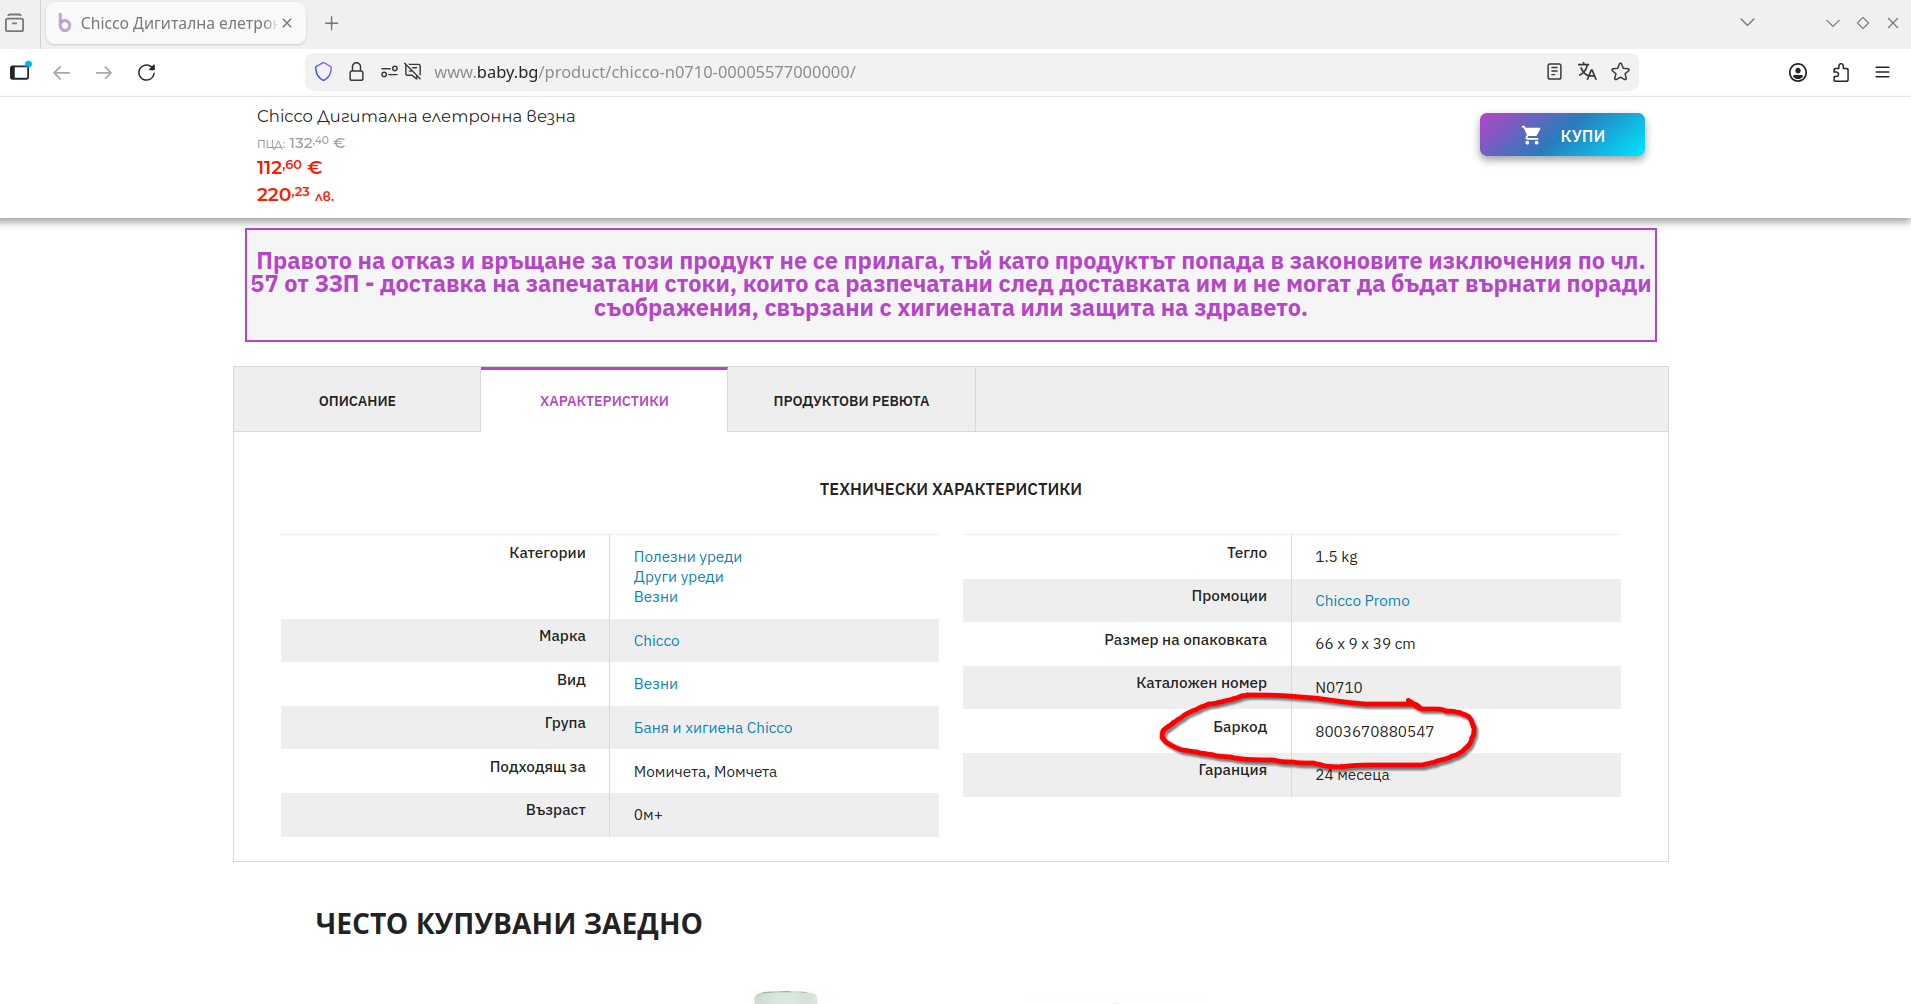Image resolution: width=1911 pixels, height=1004 pixels.
Task: Follow the Chicco Promo link
Action: pyautogui.click(x=1362, y=601)
